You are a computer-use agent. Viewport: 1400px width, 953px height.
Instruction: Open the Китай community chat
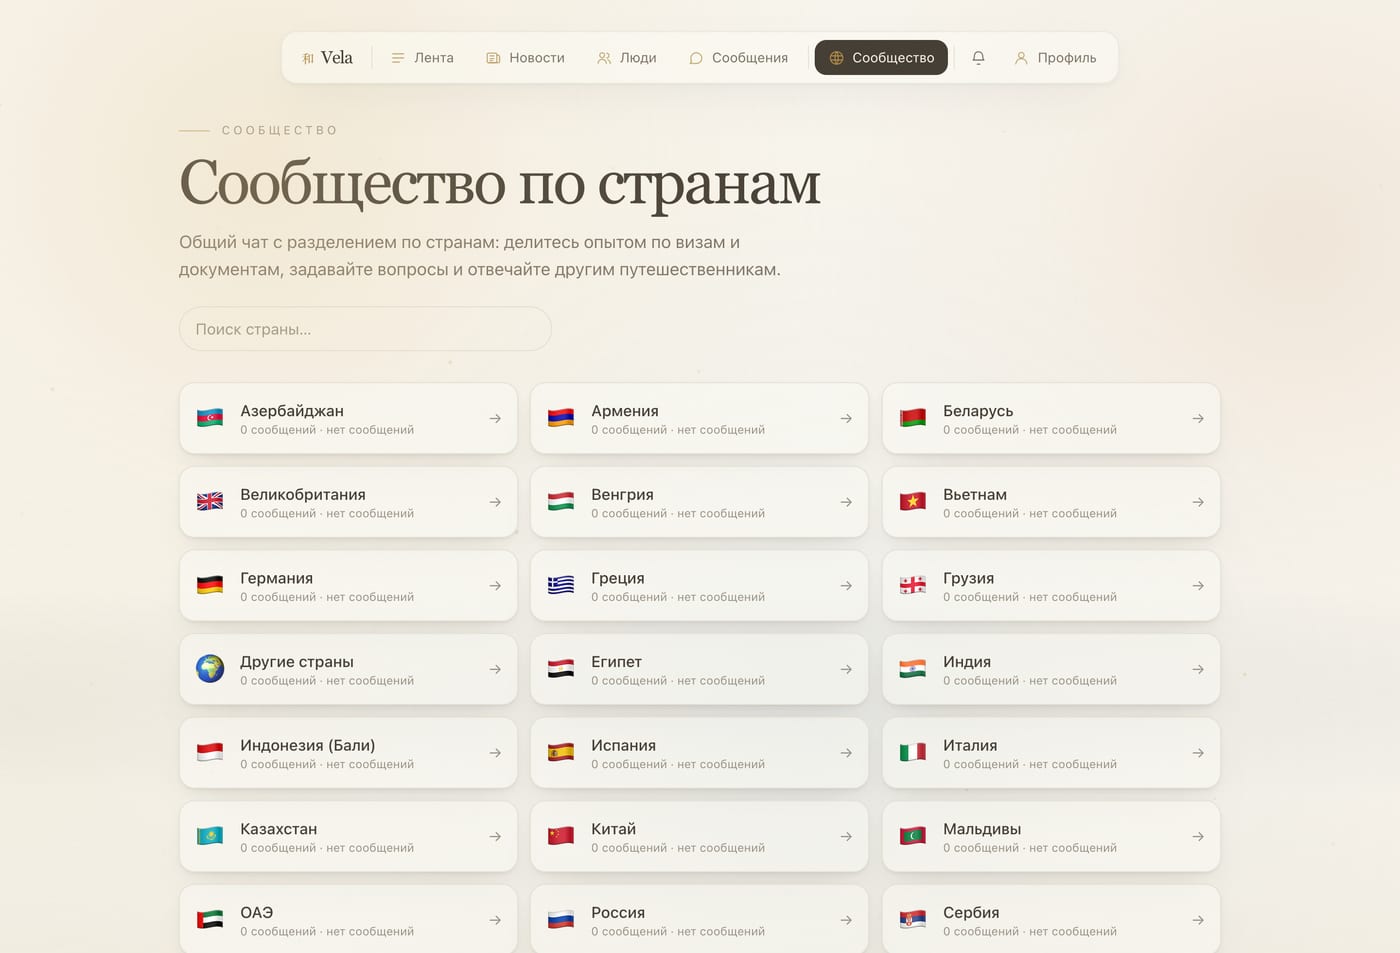(699, 837)
